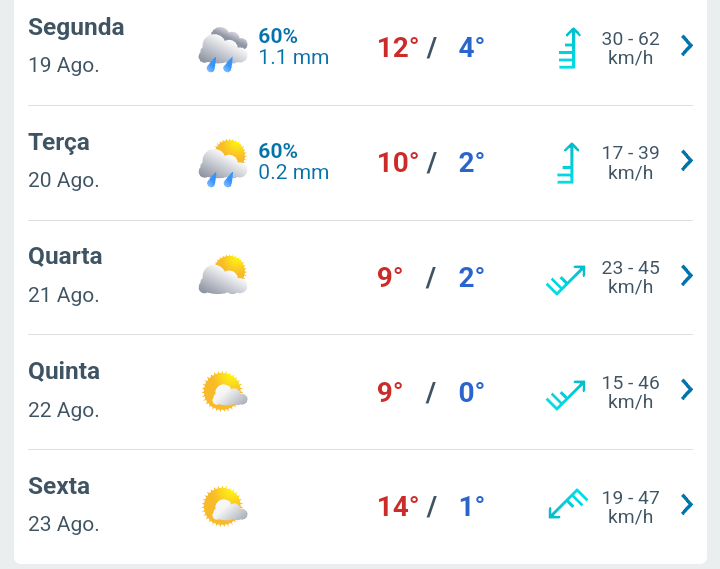Image resolution: width=720 pixels, height=569 pixels.
Task: Click the 12° / 4° temperature reading
Action: tap(431, 47)
